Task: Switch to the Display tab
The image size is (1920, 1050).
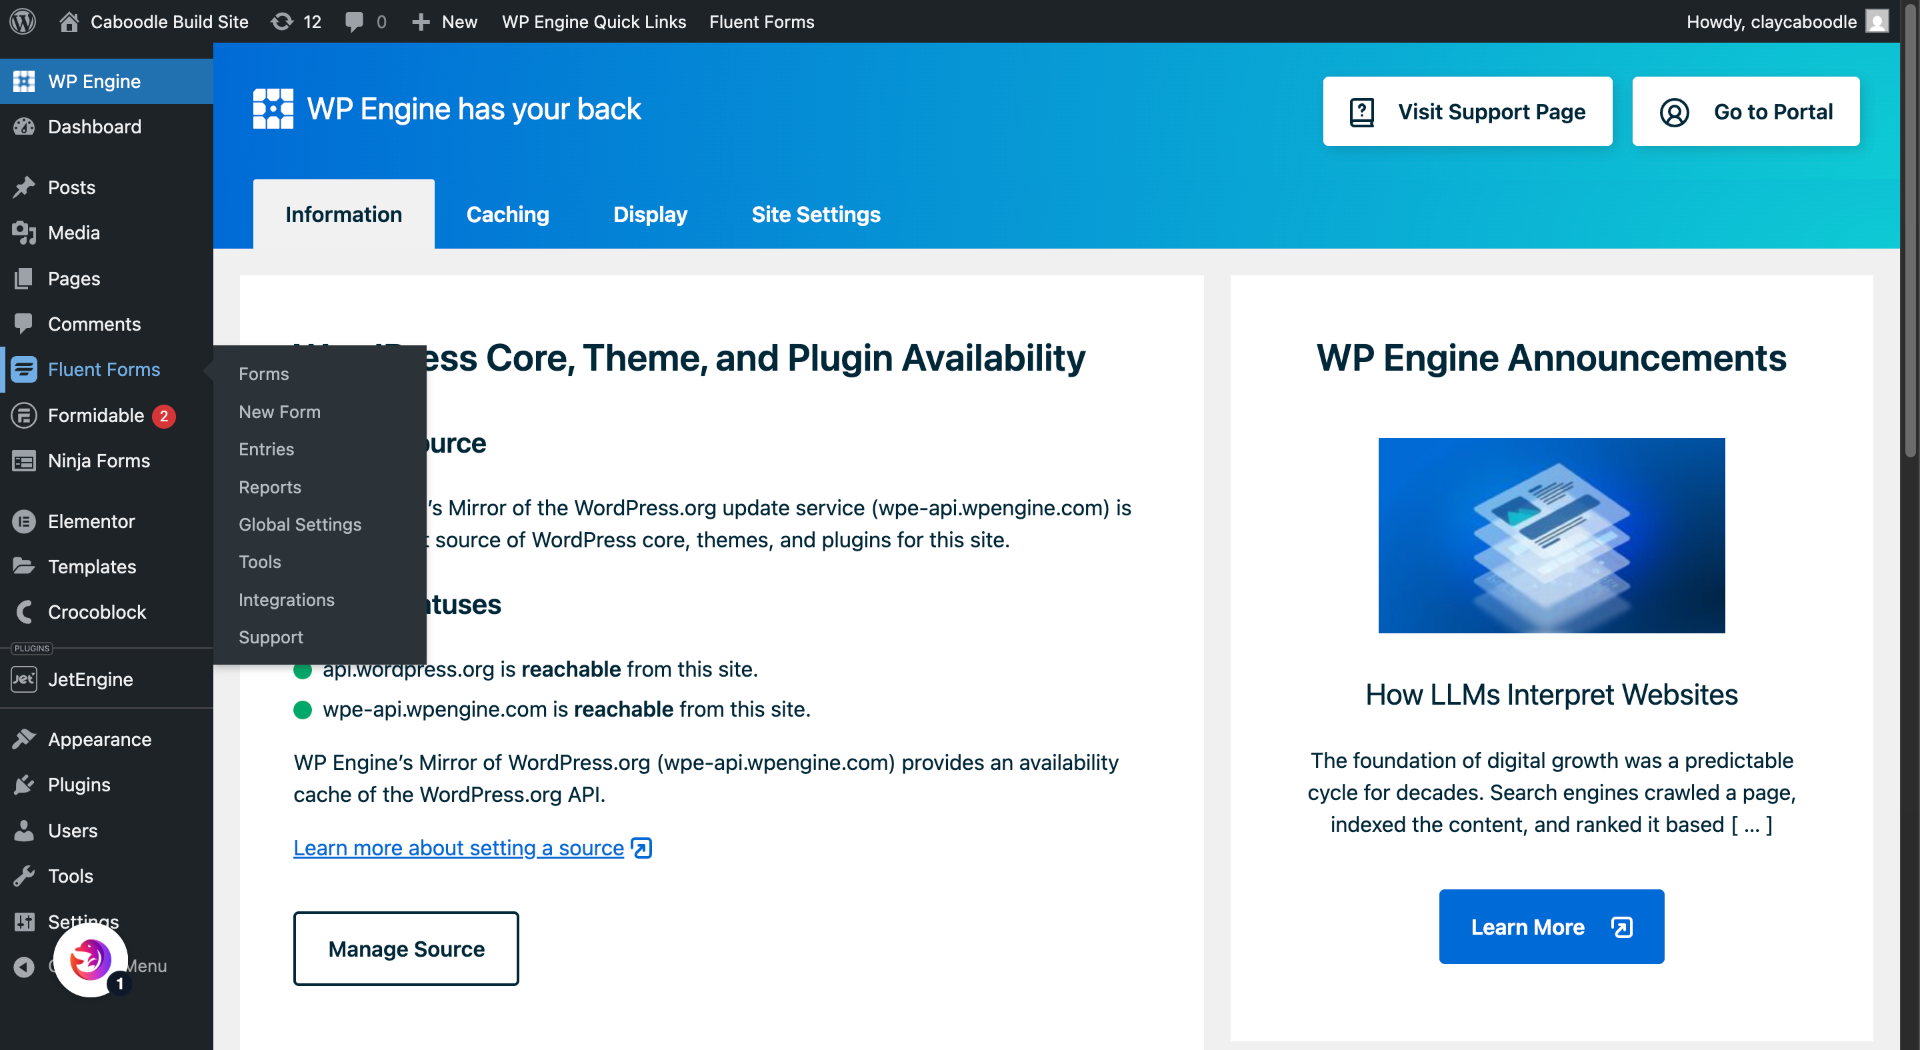Action: pos(651,214)
